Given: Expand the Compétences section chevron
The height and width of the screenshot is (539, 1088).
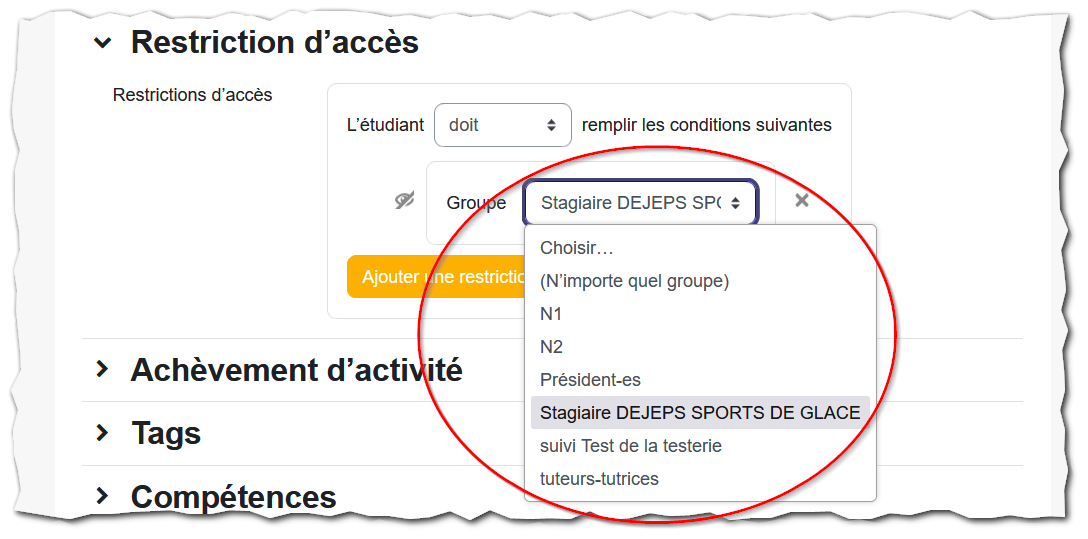Looking at the screenshot, I should tap(102, 495).
